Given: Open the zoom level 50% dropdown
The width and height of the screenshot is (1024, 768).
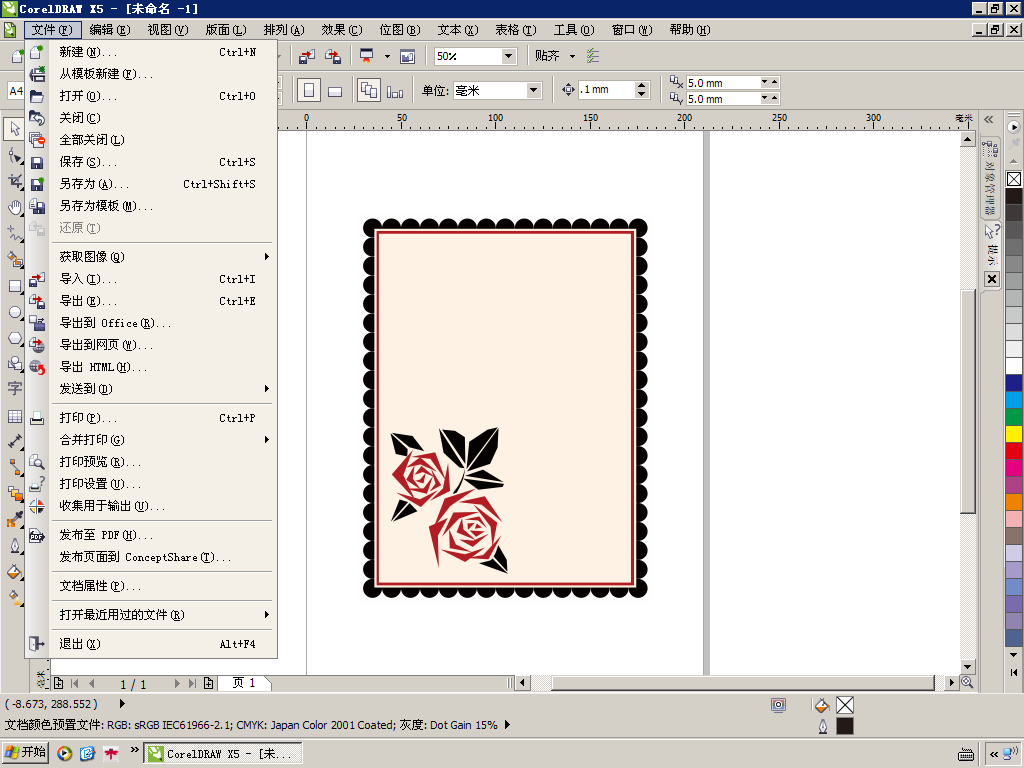Looking at the screenshot, I should click(x=509, y=56).
